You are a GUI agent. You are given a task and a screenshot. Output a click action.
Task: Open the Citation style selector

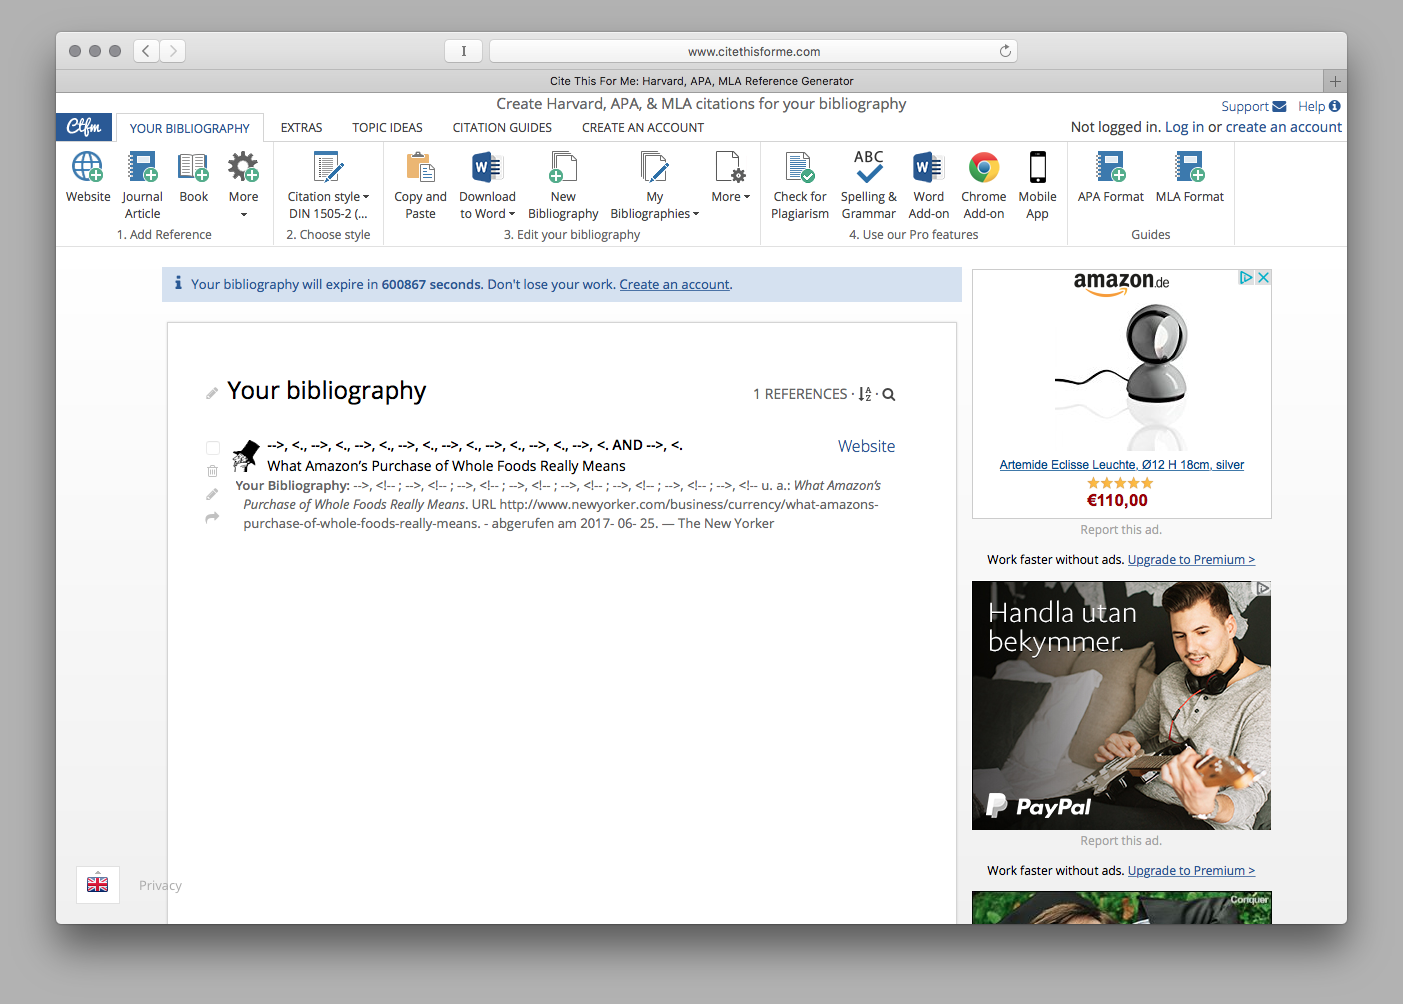point(328,185)
